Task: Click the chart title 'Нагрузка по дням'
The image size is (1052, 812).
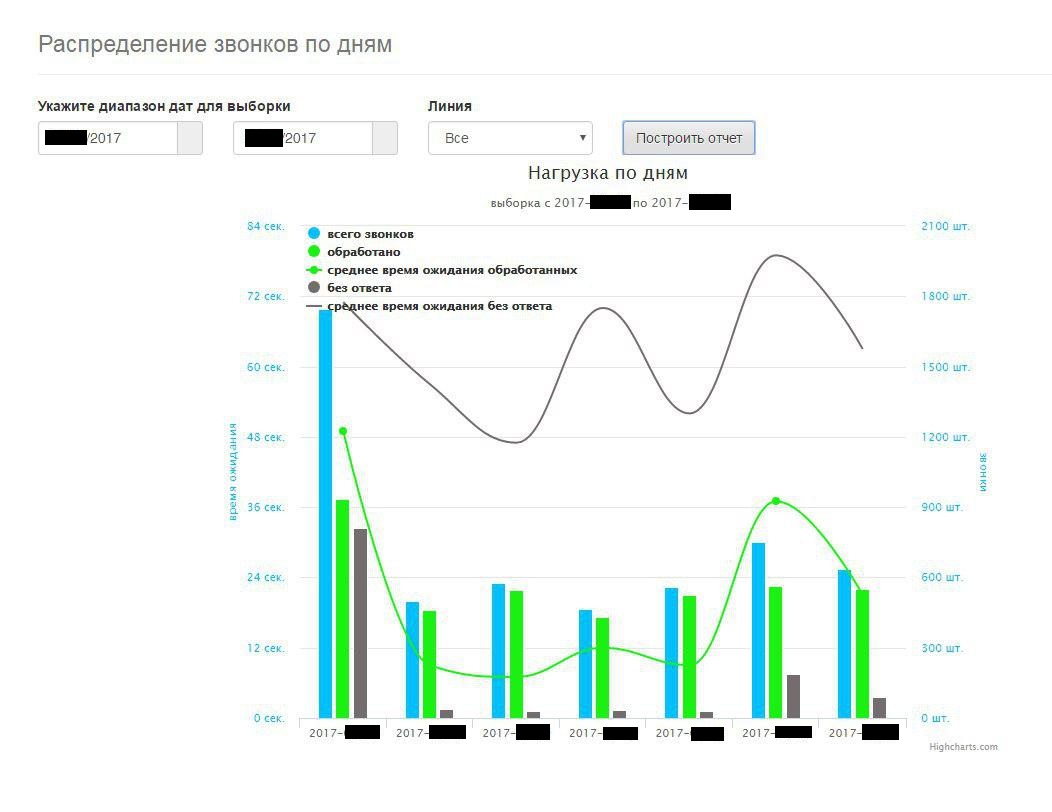Action: [608, 172]
